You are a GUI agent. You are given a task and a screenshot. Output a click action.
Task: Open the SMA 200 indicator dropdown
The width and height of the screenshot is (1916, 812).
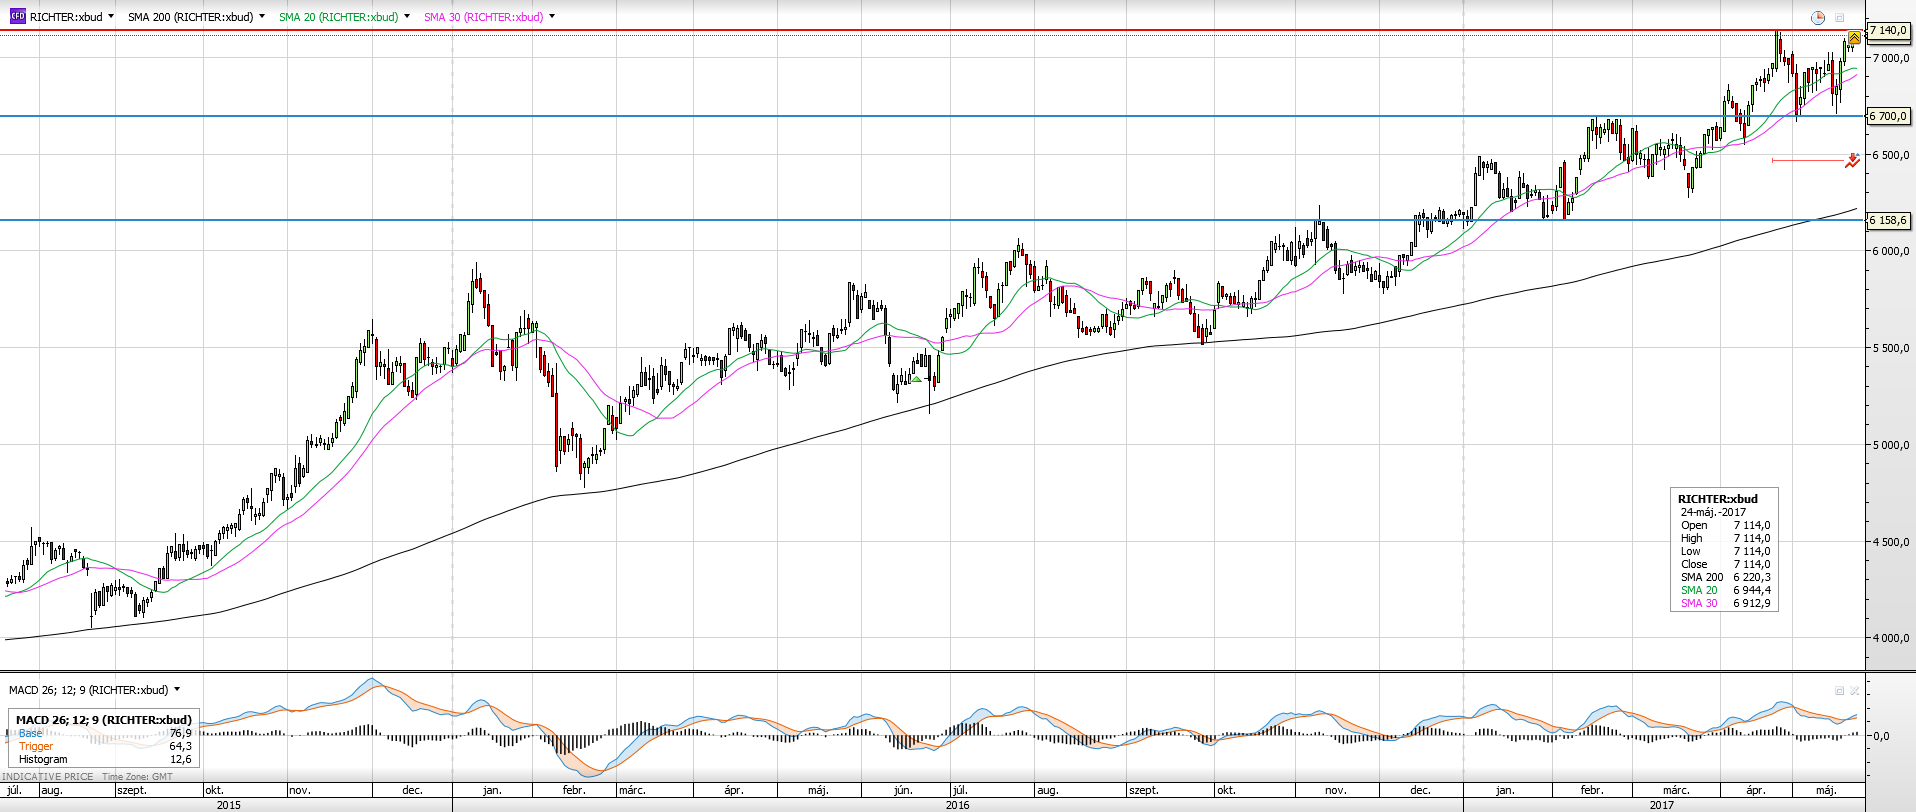[x=262, y=16]
